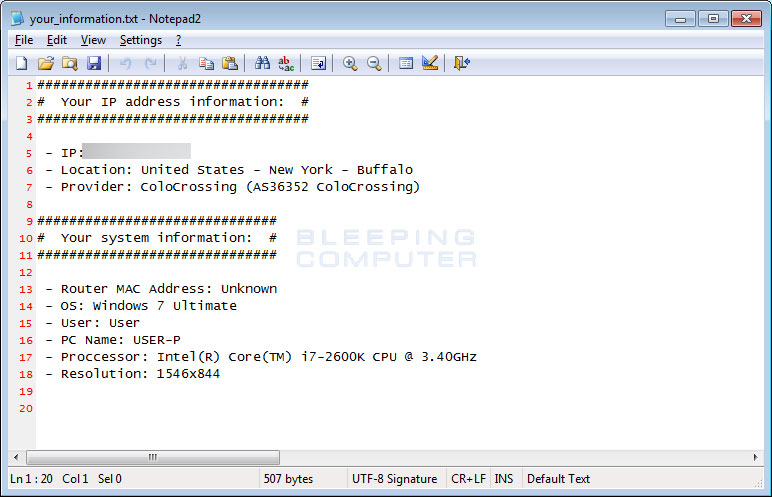772x497 pixels.
Task: Click the CR+LF line ending field
Action: [468, 479]
